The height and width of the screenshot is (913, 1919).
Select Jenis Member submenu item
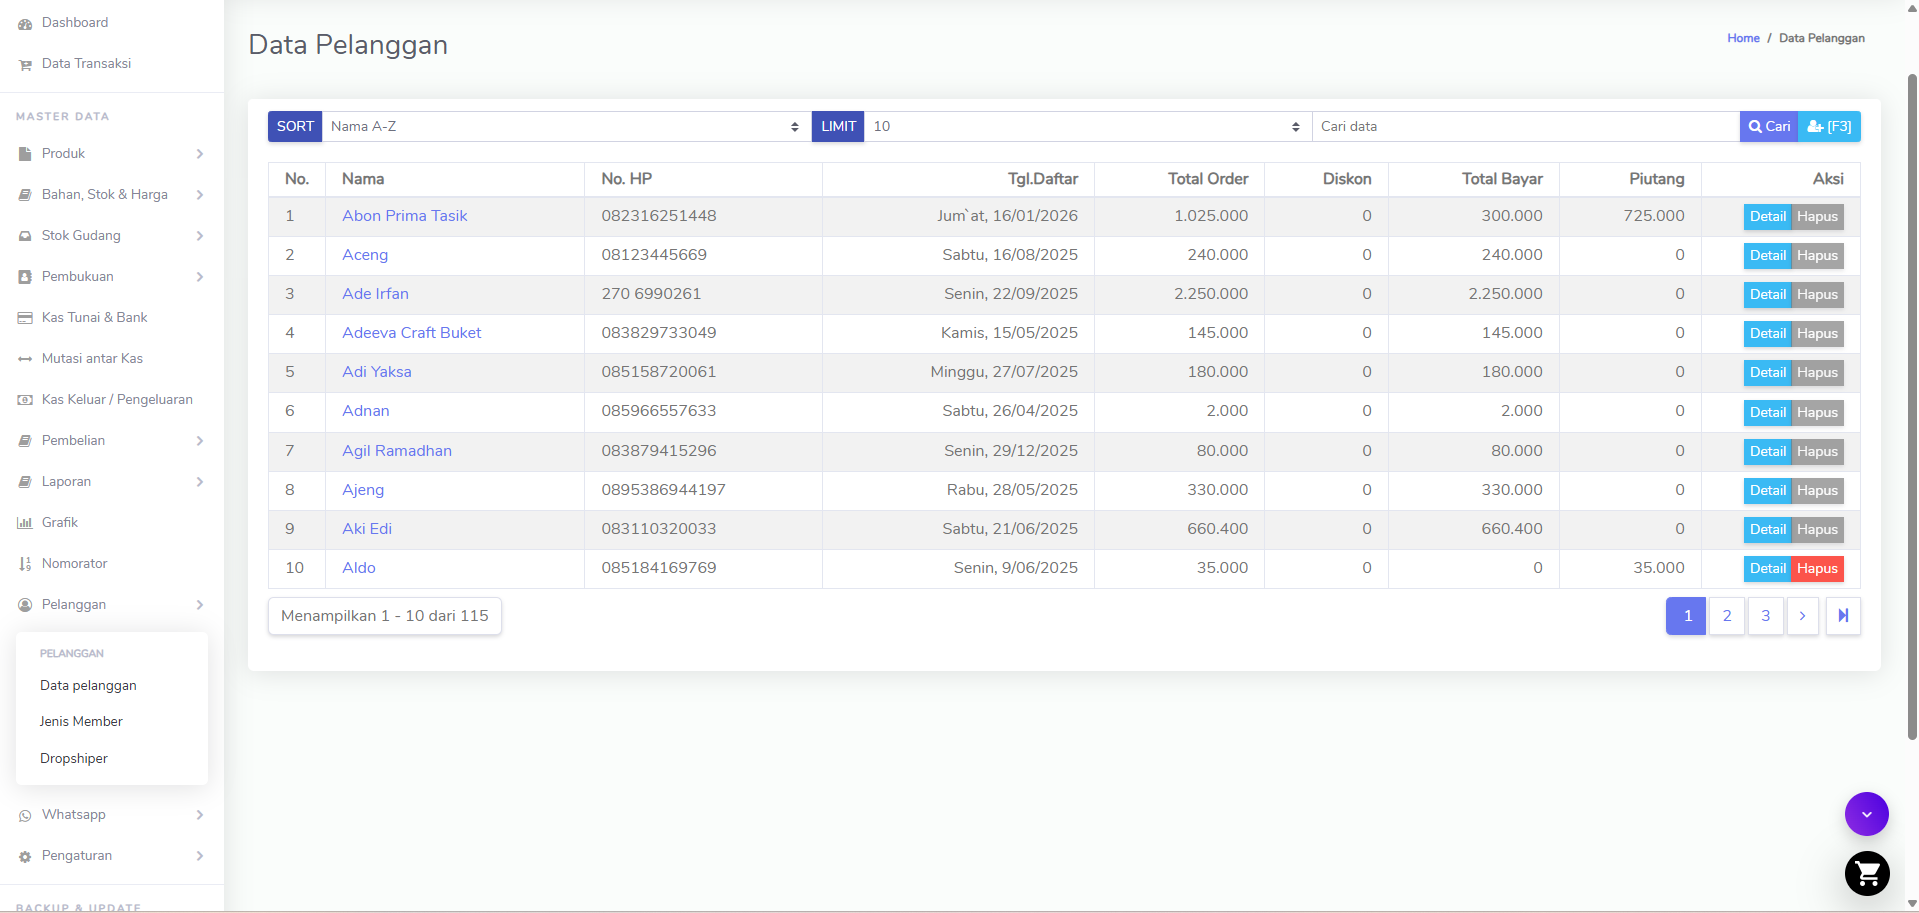[81, 722]
